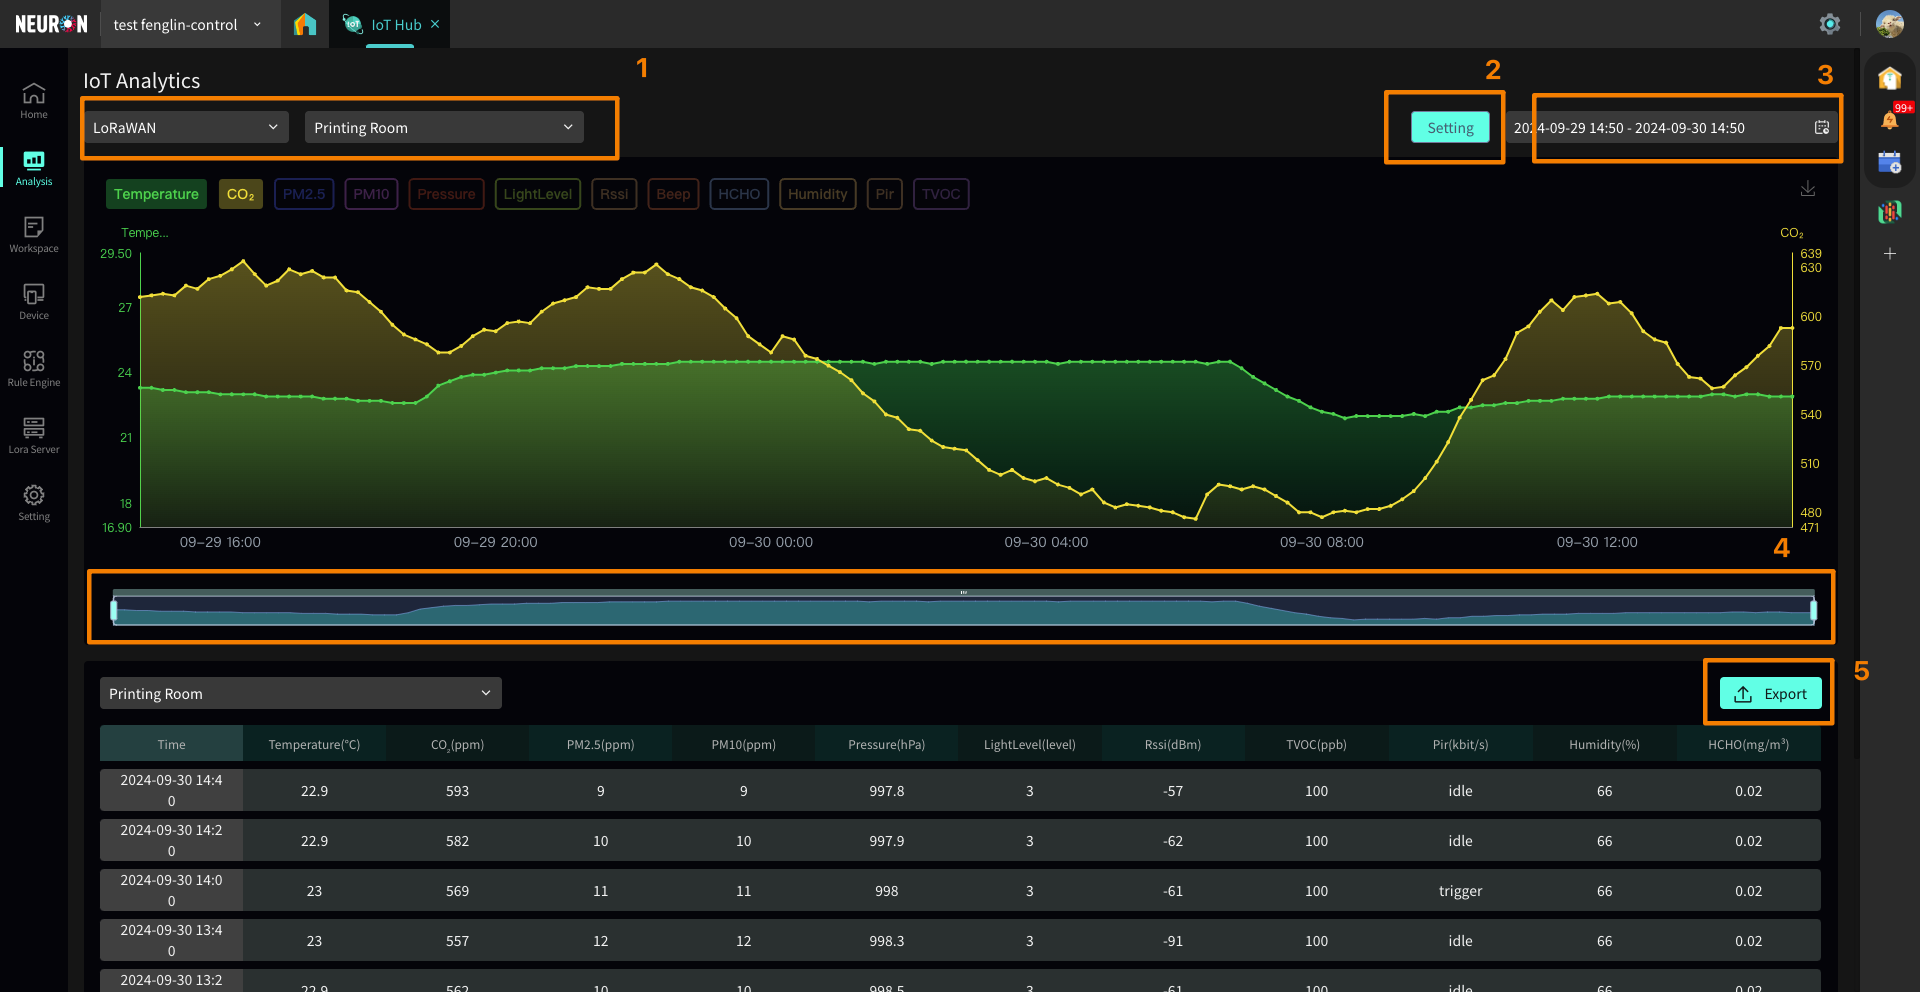
Task: Click the right handle of chart range slider
Action: click(x=1813, y=609)
